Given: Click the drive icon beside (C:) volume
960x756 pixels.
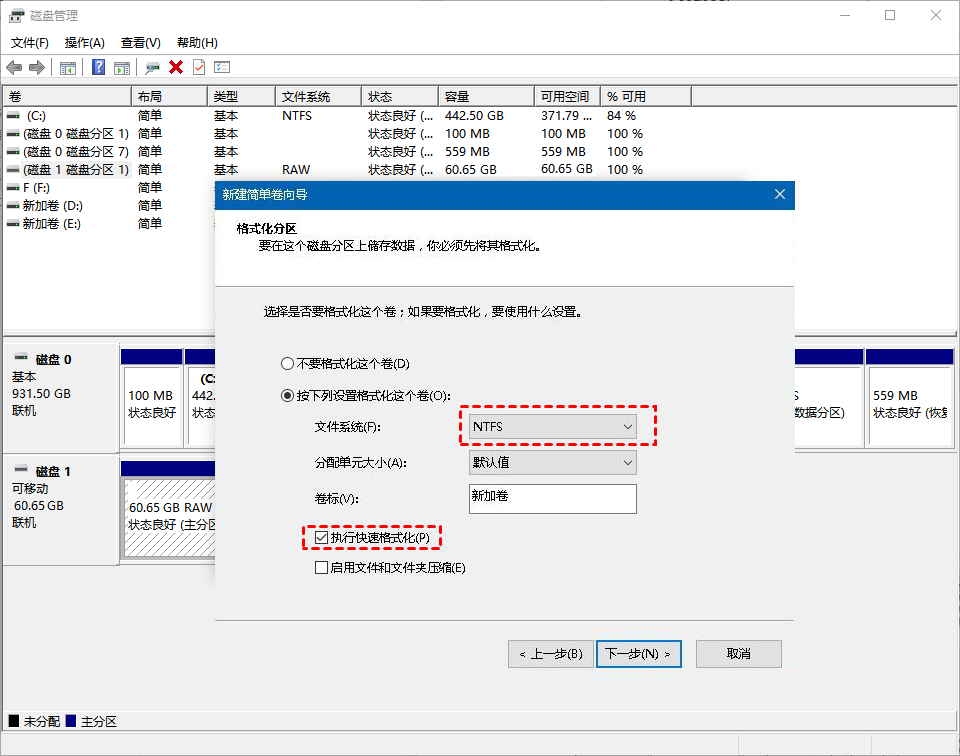Looking at the screenshot, I should pyautogui.click(x=13, y=116).
